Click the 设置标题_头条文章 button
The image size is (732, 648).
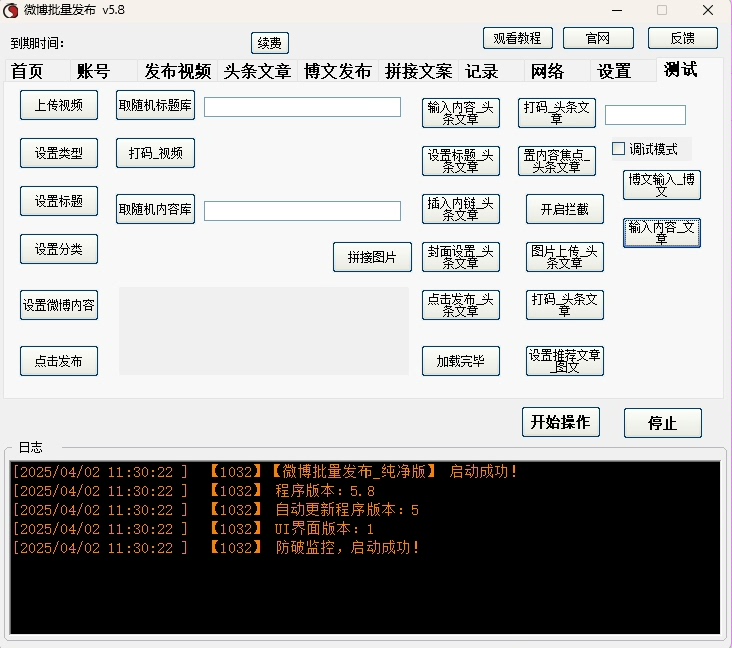(461, 161)
